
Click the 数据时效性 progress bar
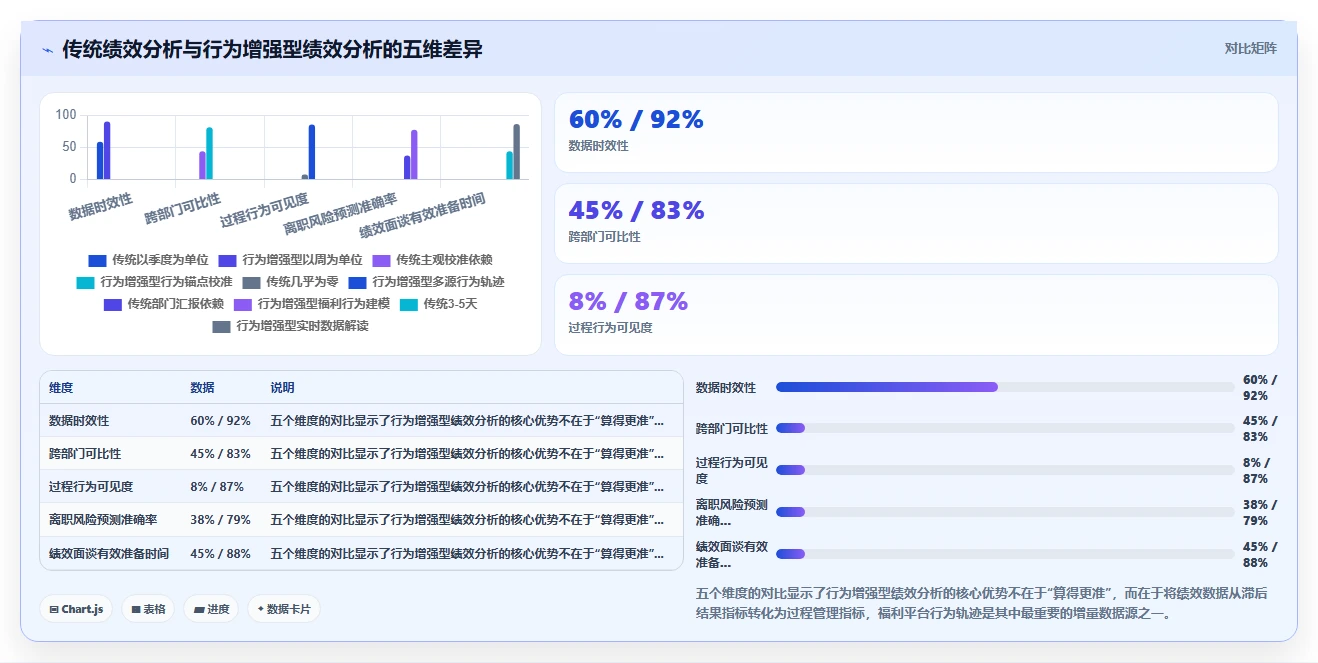[1004, 387]
